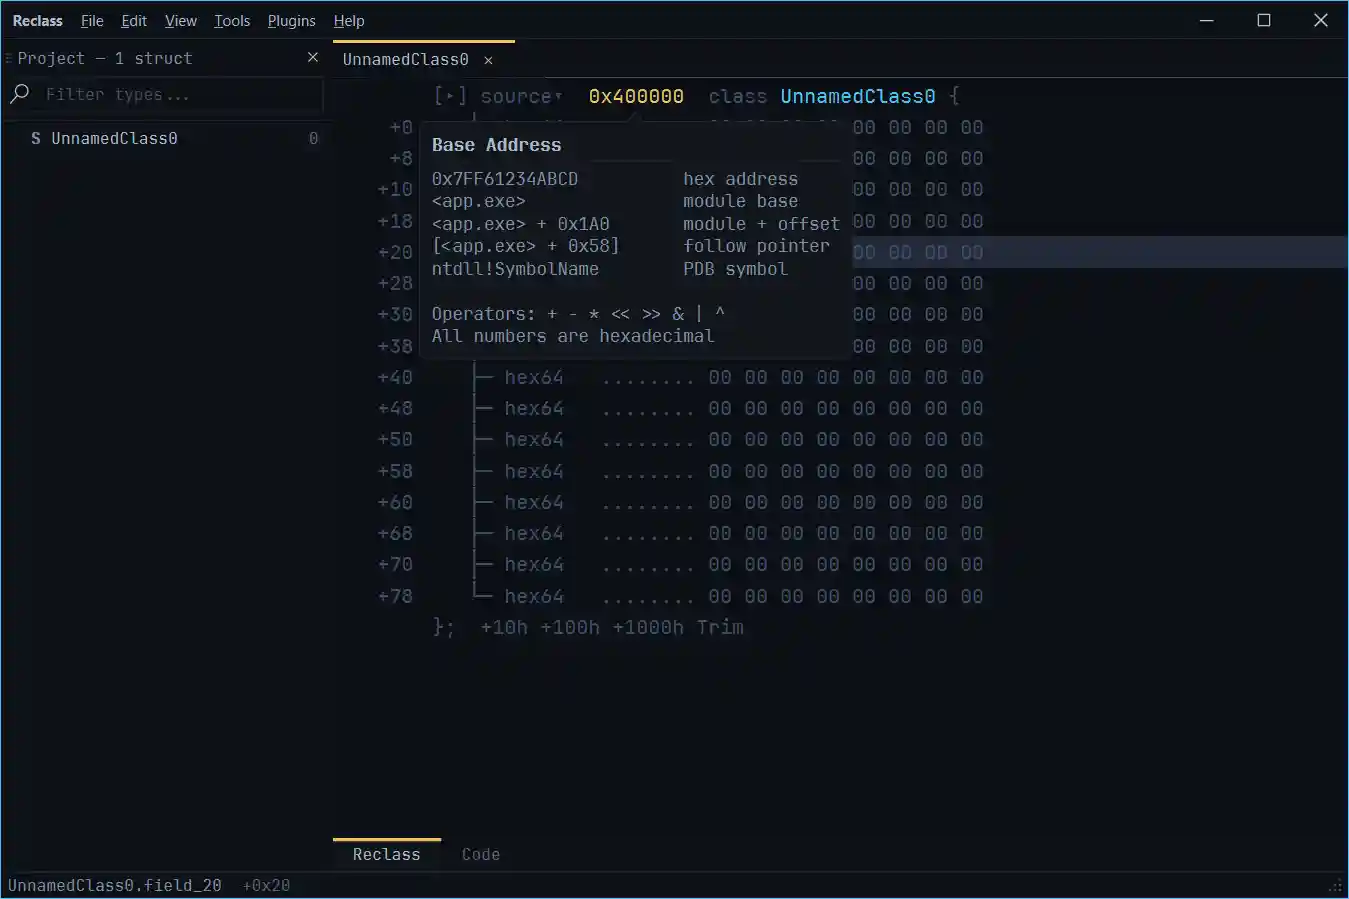Click the Trim button
The width and height of the screenshot is (1349, 899).
[720, 628]
